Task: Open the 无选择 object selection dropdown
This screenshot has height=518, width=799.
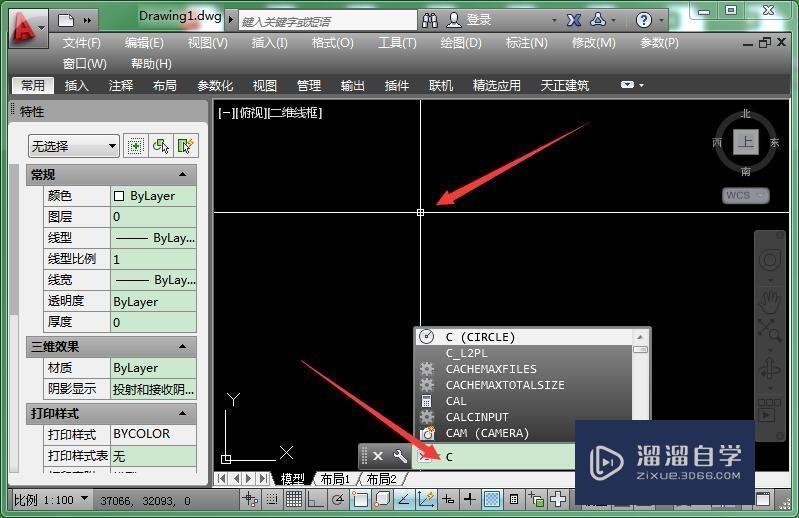Action: 74,146
